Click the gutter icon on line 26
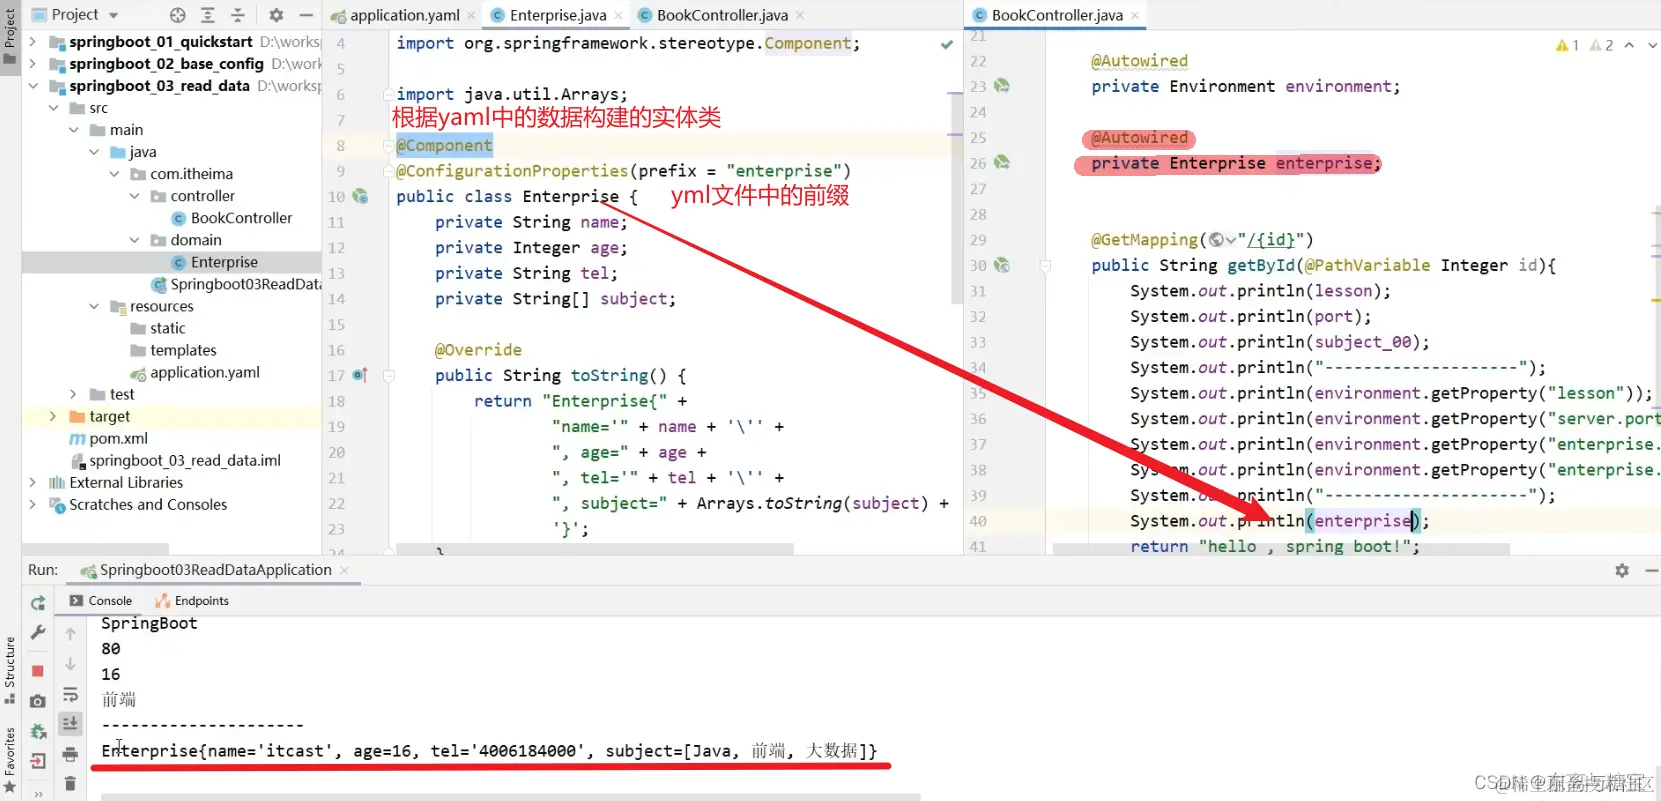This screenshot has height=801, width=1661. 1002,162
